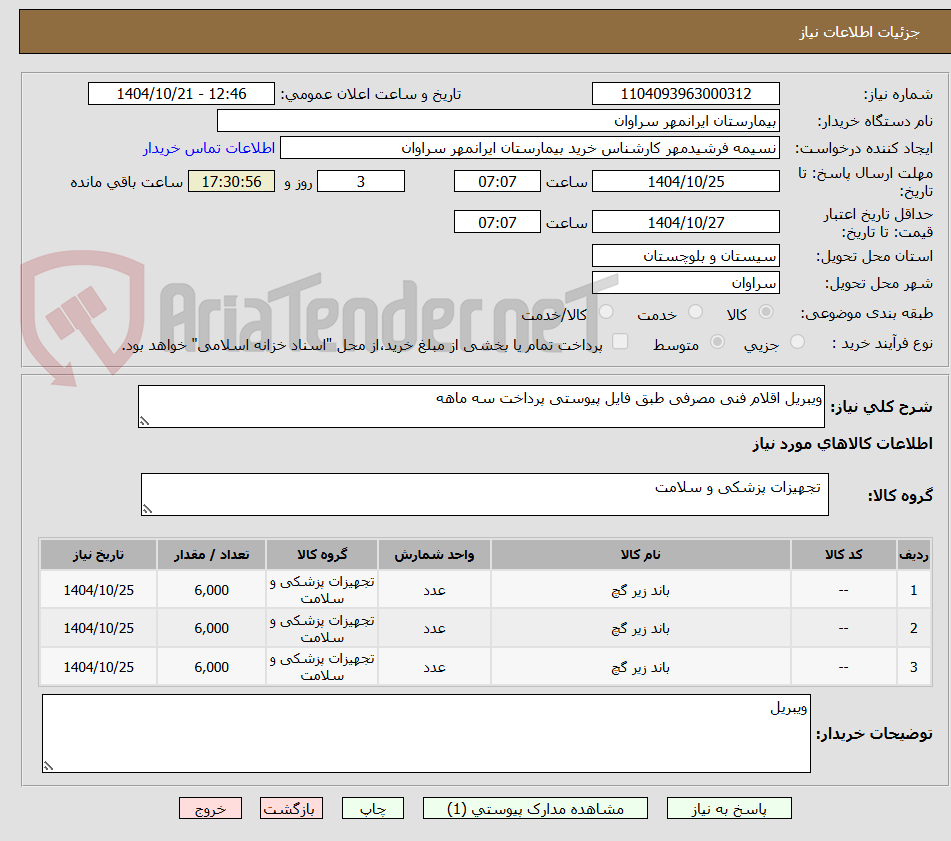Click the پاسخ به نیاز button

(x=729, y=809)
